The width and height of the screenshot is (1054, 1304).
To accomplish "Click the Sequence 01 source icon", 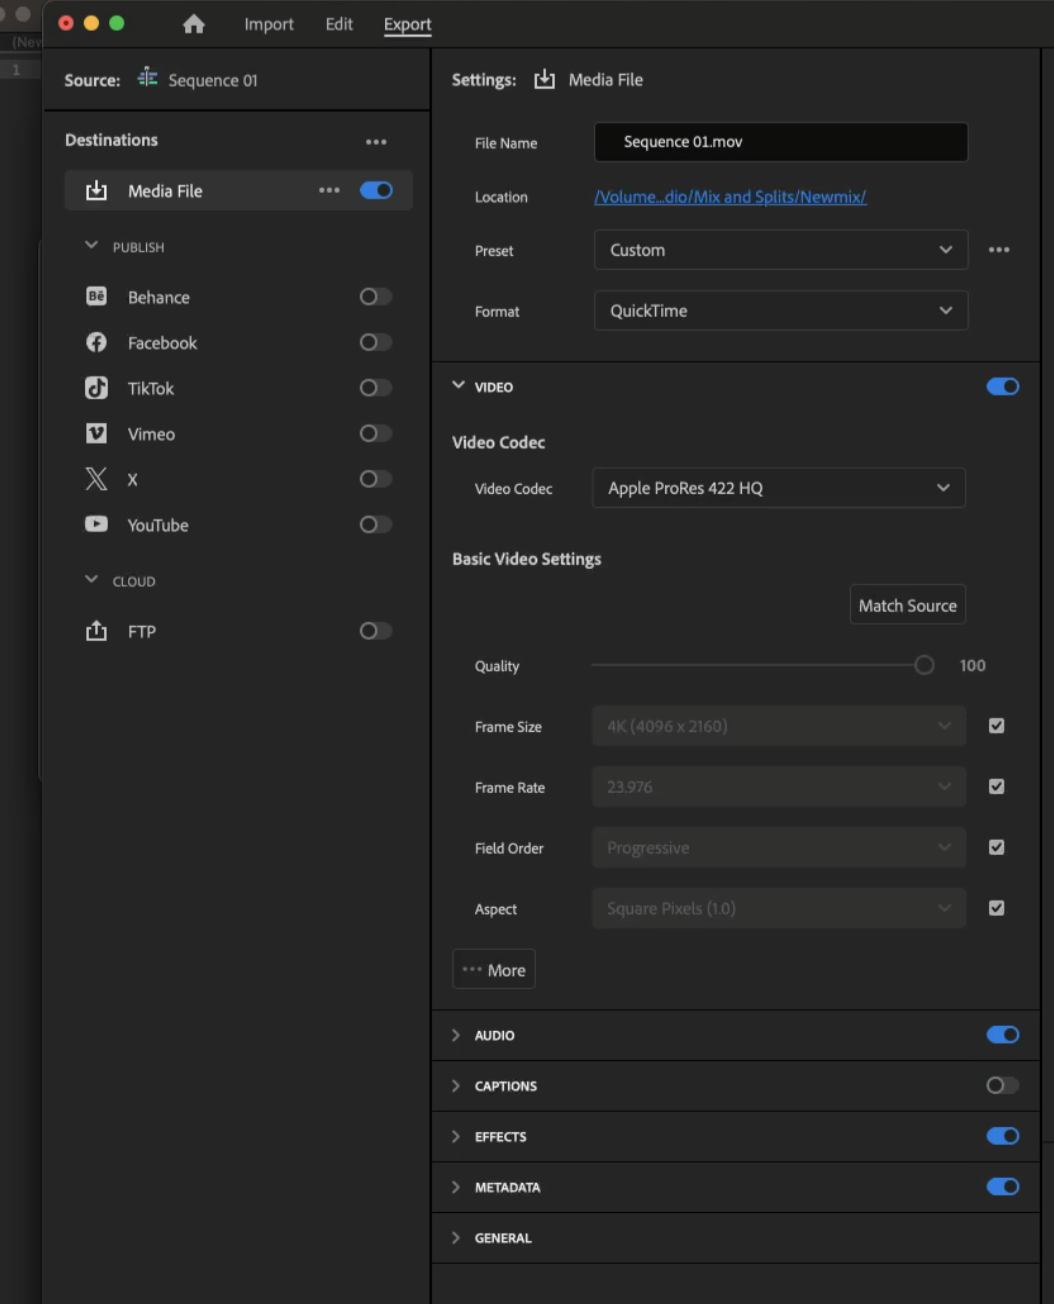I will [x=148, y=78].
